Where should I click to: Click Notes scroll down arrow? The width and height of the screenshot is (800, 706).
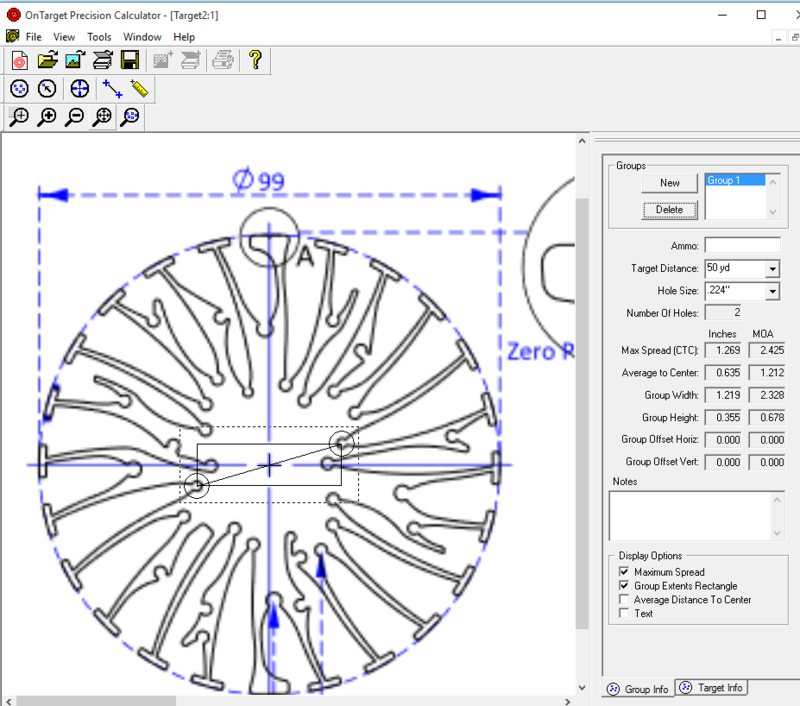point(777,533)
